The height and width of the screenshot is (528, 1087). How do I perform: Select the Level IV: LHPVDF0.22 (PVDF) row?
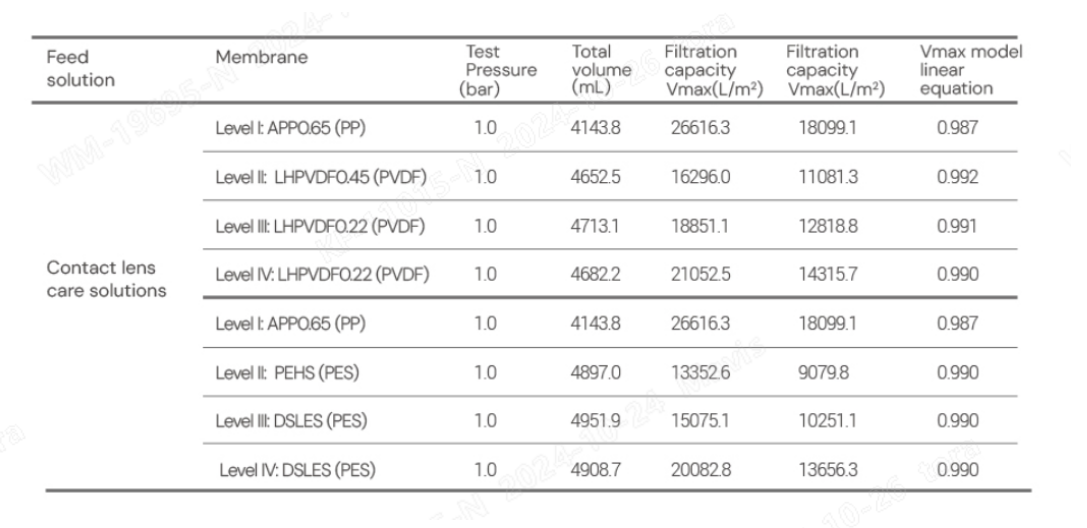click(x=610, y=274)
